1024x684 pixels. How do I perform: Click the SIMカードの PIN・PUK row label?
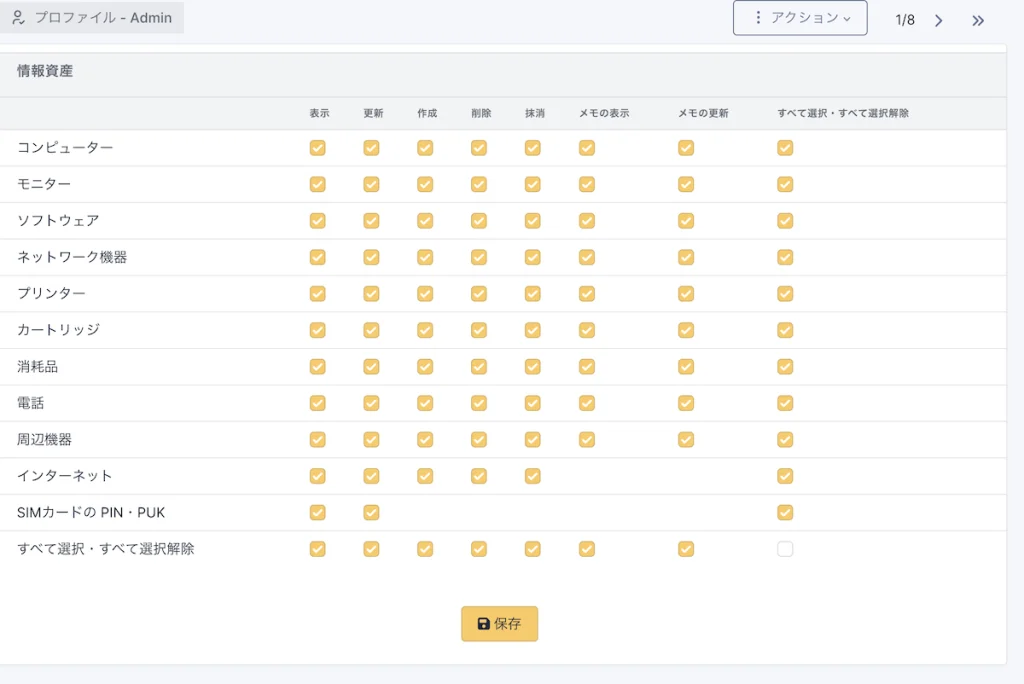(x=91, y=513)
